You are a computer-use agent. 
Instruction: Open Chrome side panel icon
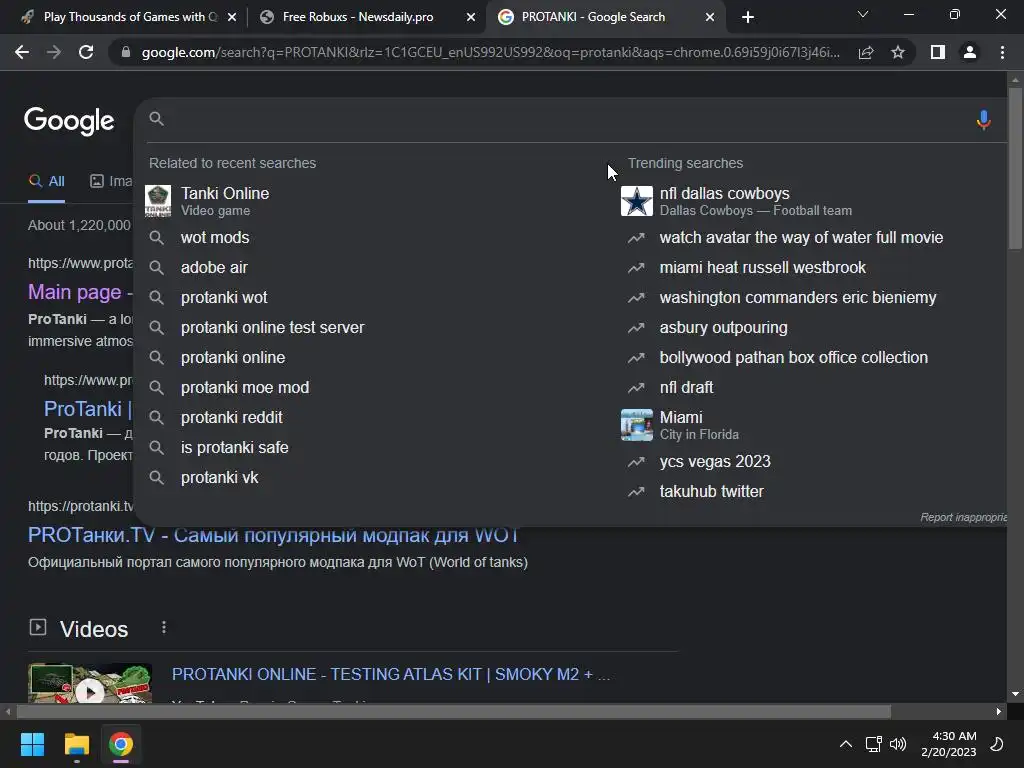click(938, 52)
